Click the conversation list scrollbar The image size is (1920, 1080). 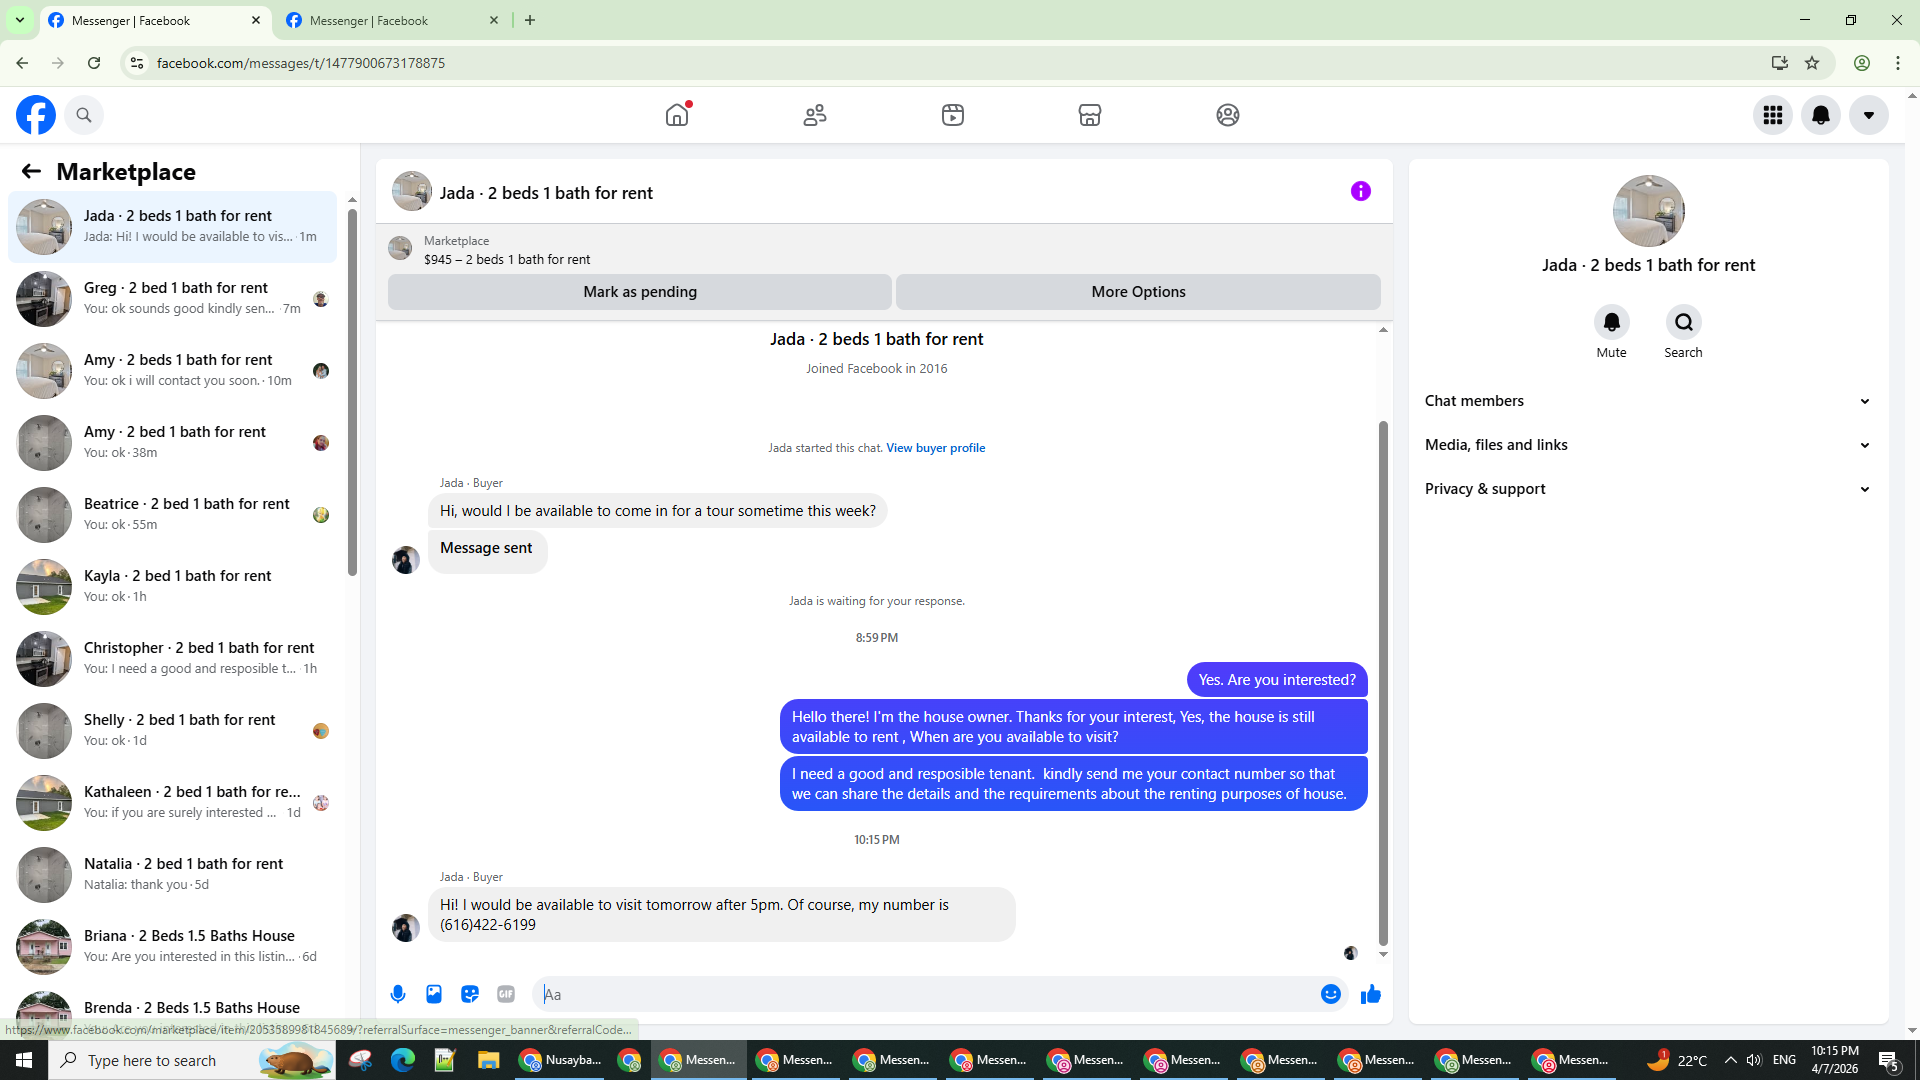point(352,390)
